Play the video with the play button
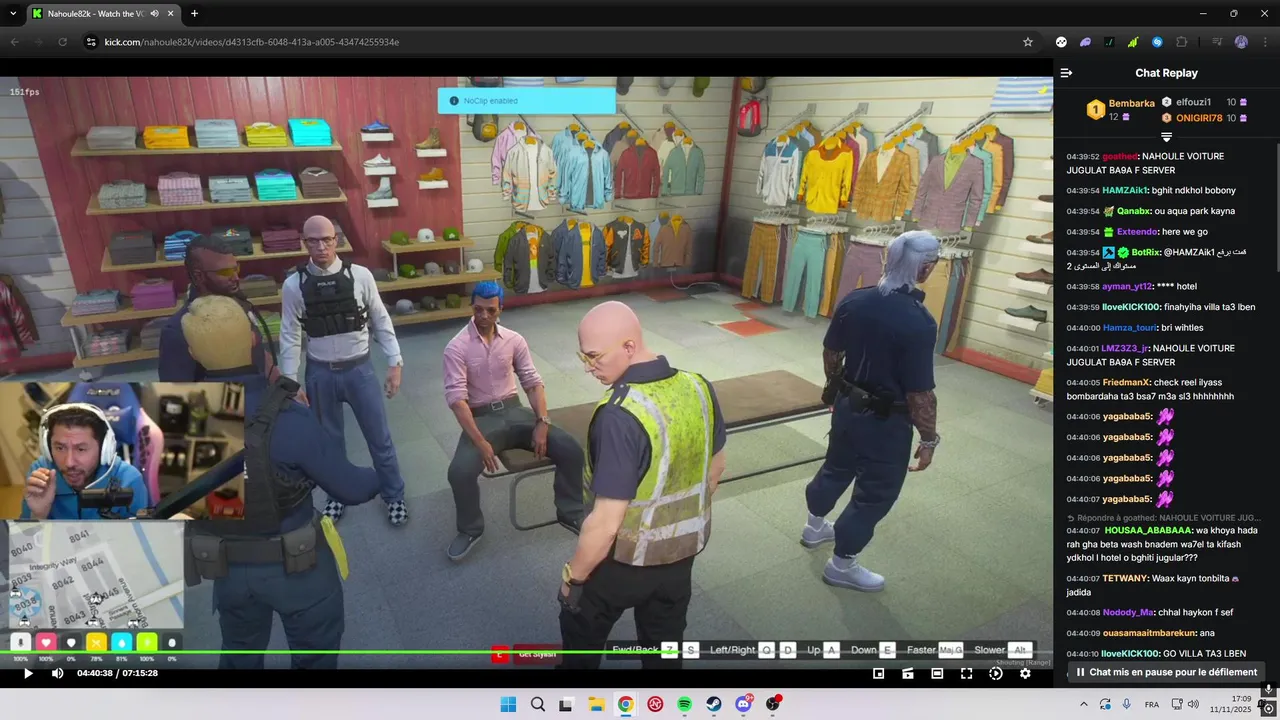 [28, 674]
